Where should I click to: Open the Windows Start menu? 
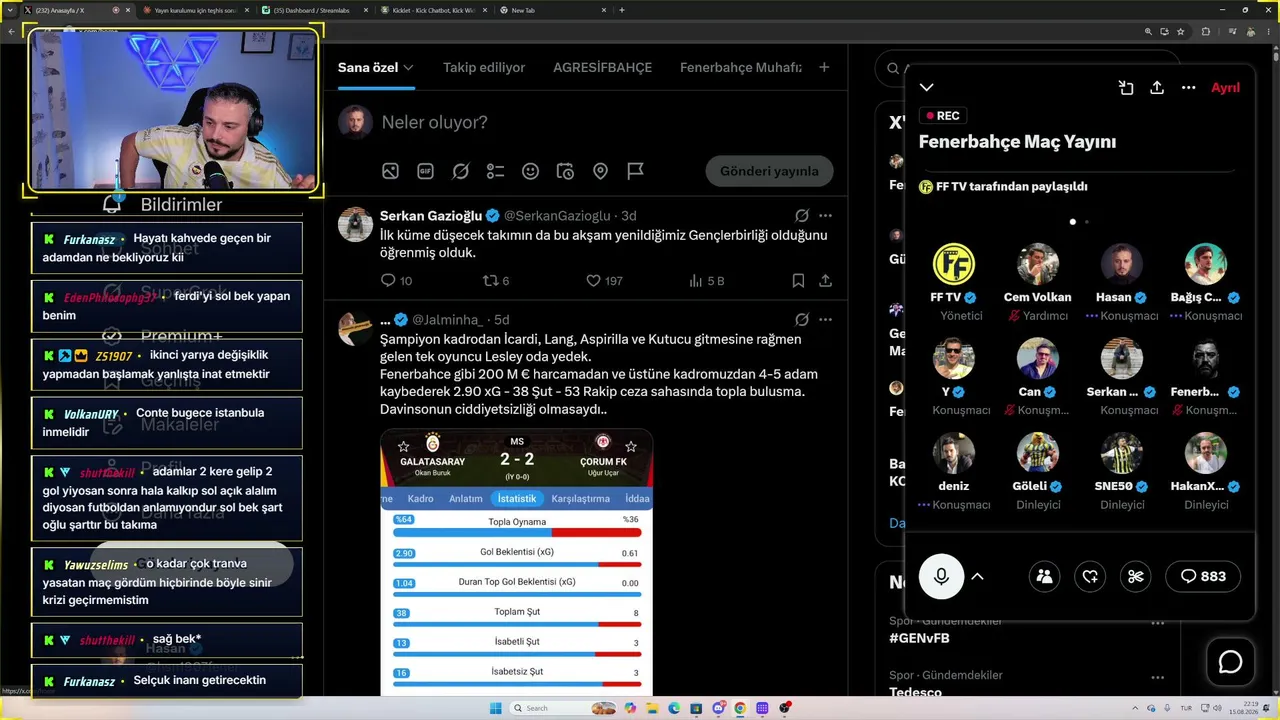[495, 708]
